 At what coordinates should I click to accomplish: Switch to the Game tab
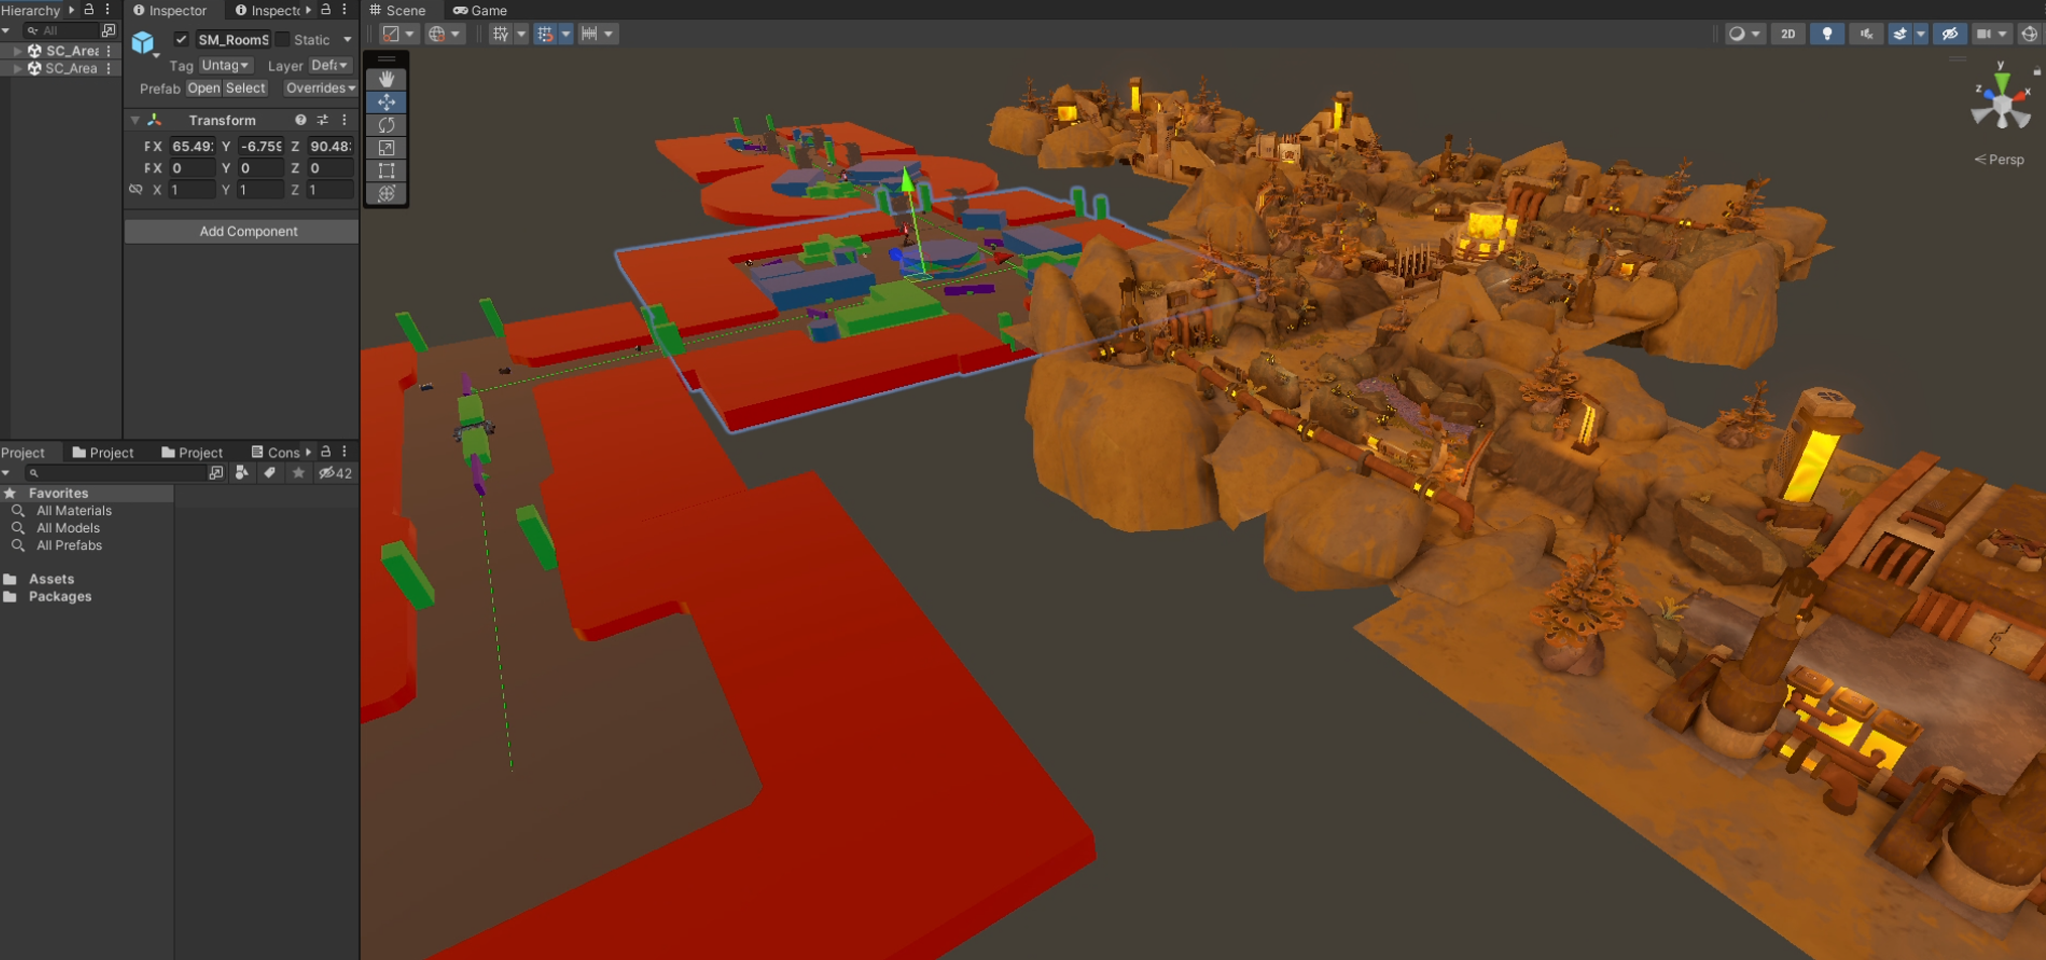point(480,10)
